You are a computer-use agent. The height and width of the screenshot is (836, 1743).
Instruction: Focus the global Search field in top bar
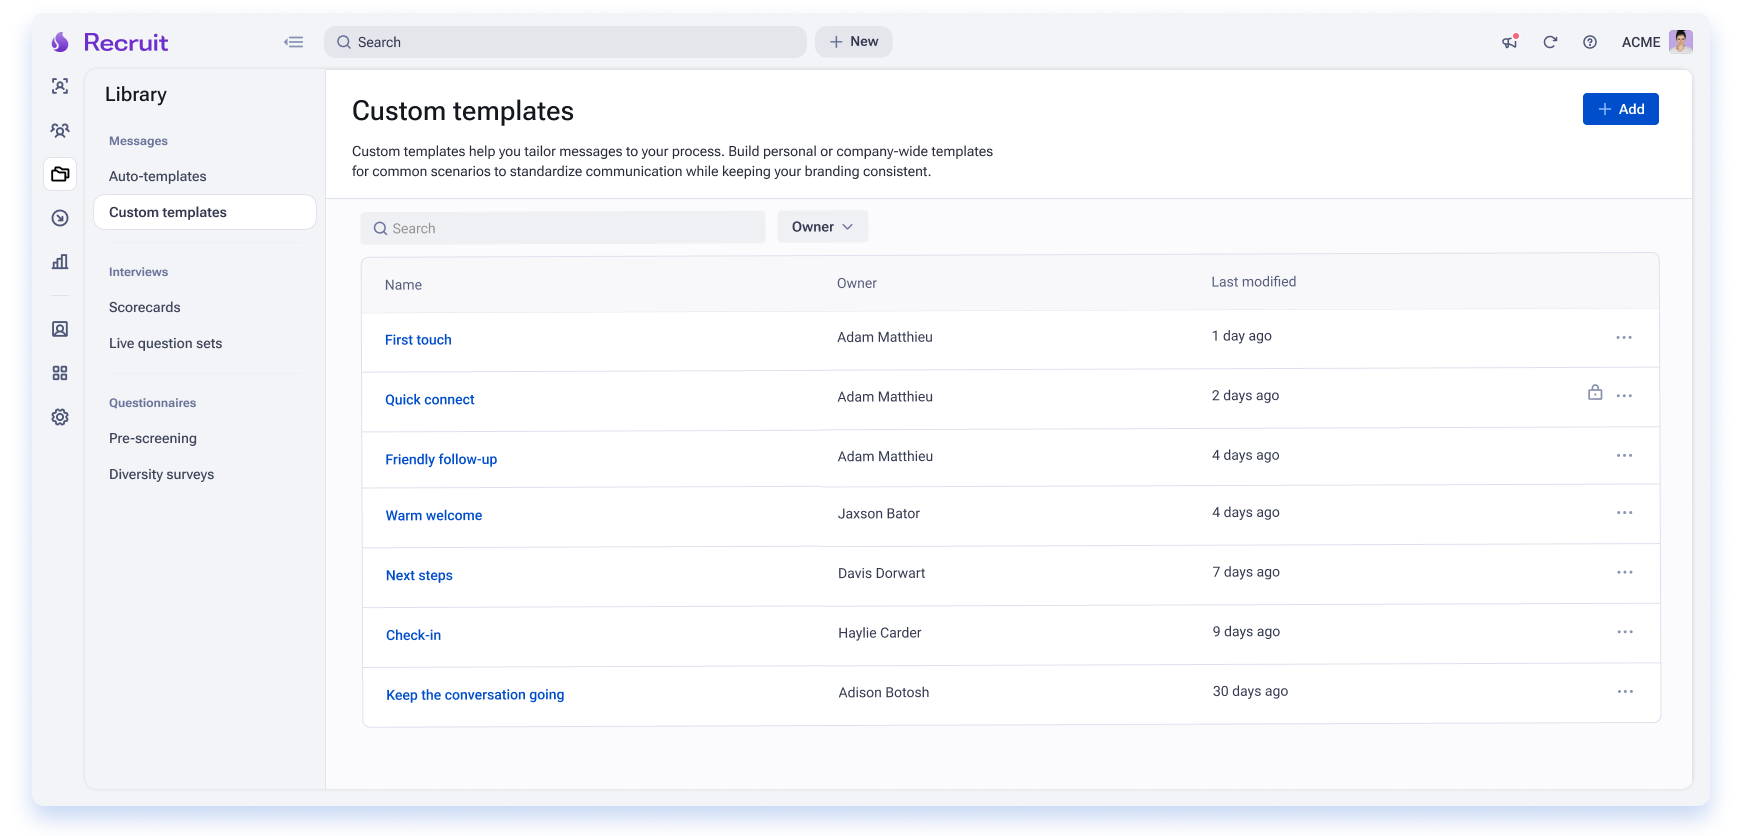(x=565, y=42)
